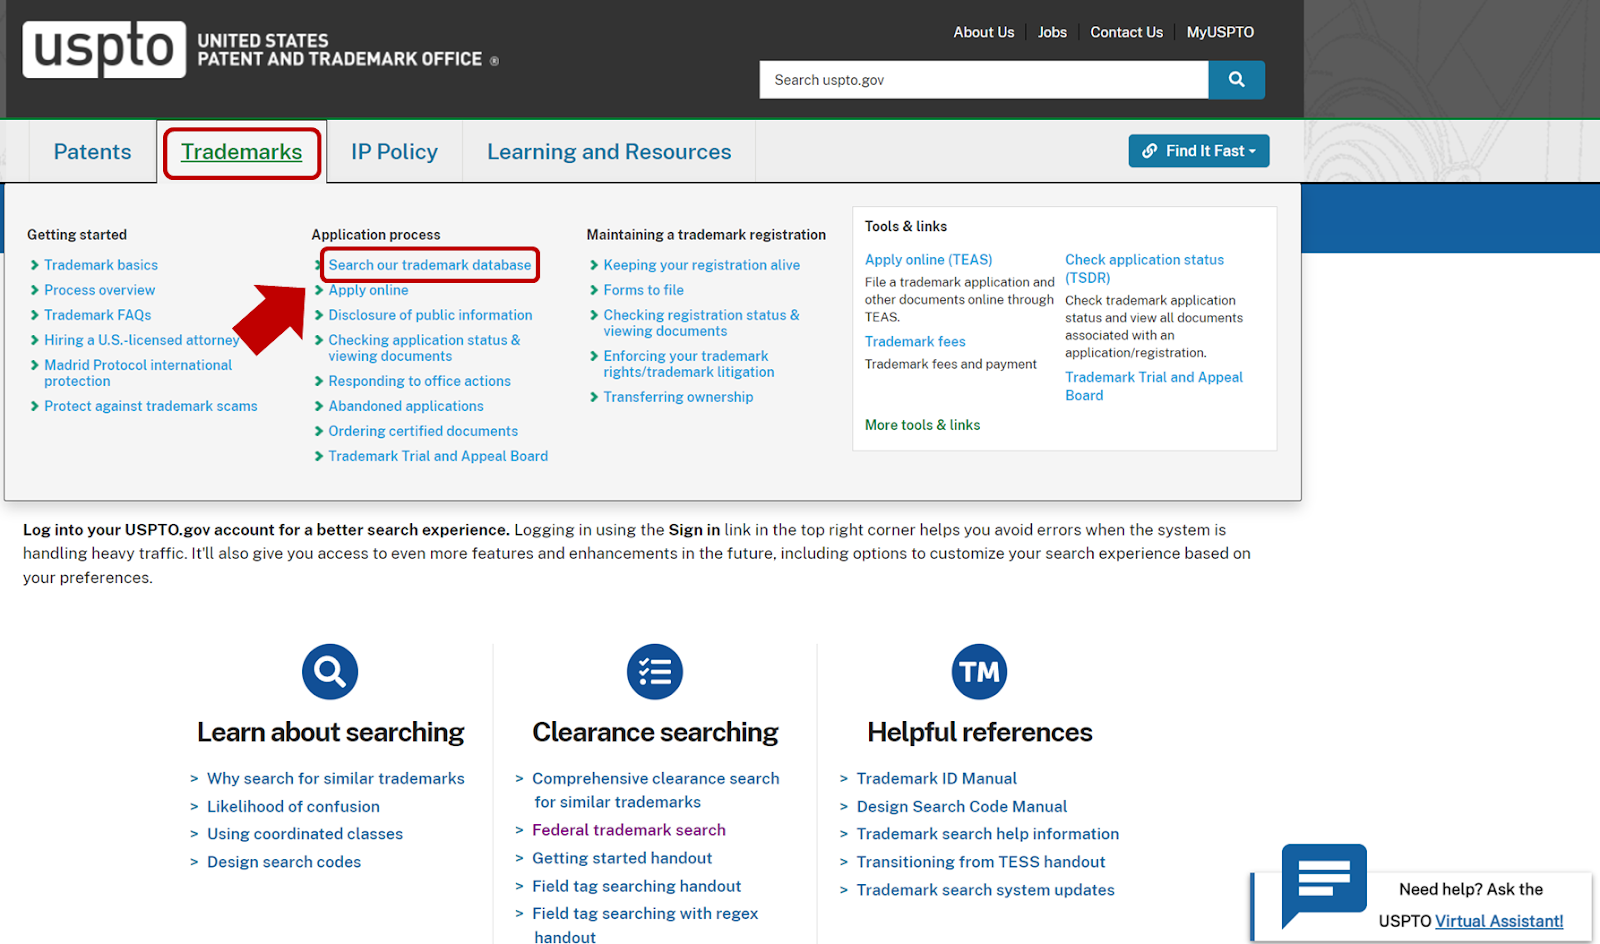Open Comprehensive clearance search link
1600x944 pixels.
point(655,790)
